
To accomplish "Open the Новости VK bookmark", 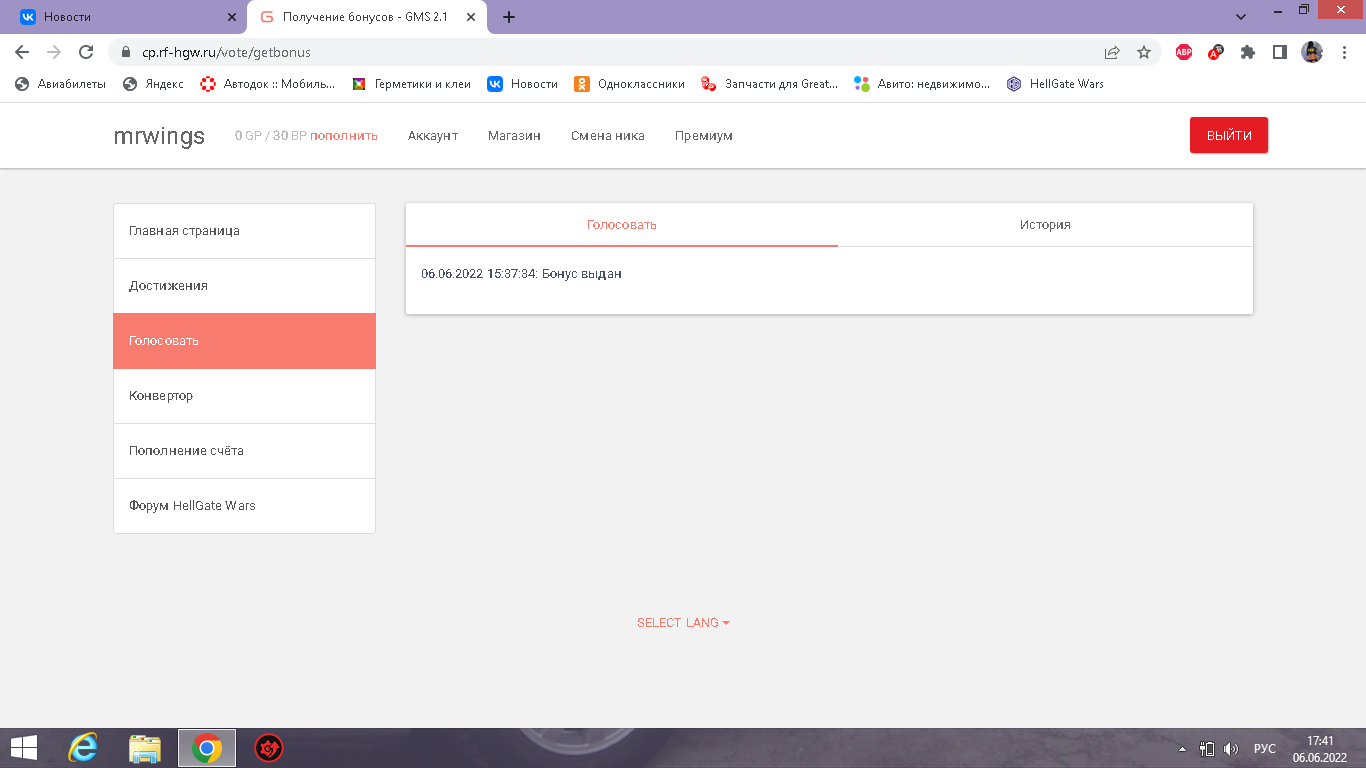I will click(522, 84).
